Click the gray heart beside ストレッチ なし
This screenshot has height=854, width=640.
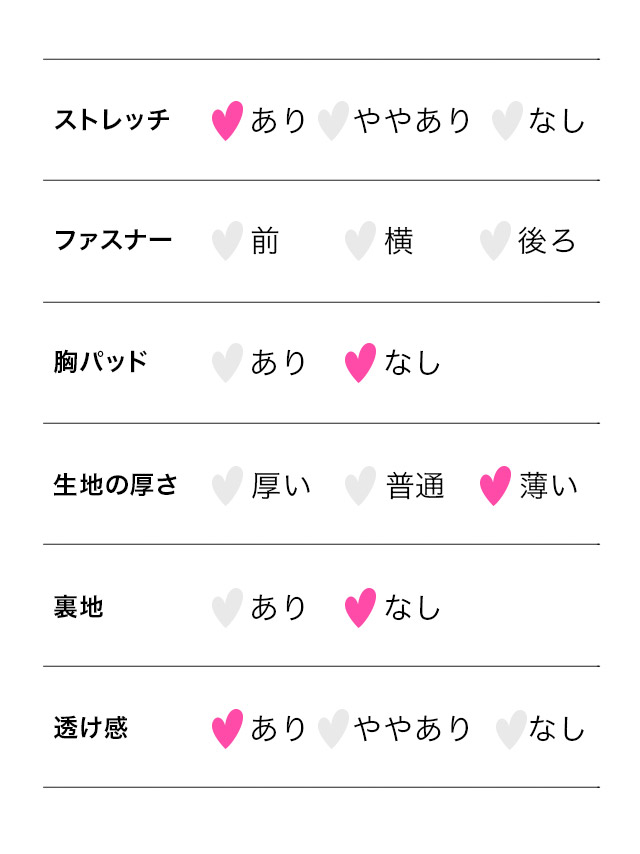click(x=508, y=121)
